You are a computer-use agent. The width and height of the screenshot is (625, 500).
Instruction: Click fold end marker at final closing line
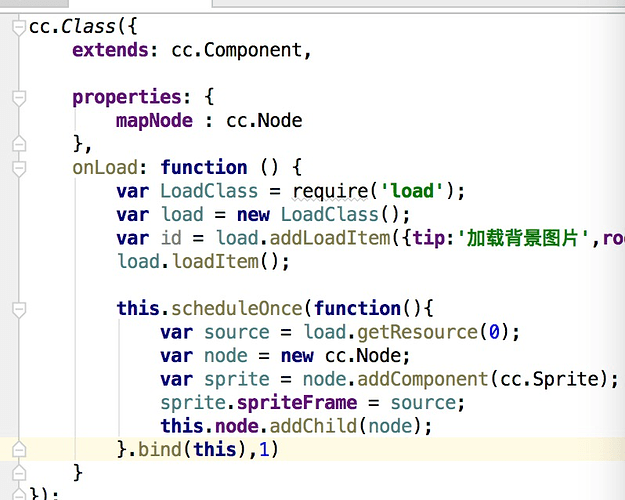pos(19,494)
